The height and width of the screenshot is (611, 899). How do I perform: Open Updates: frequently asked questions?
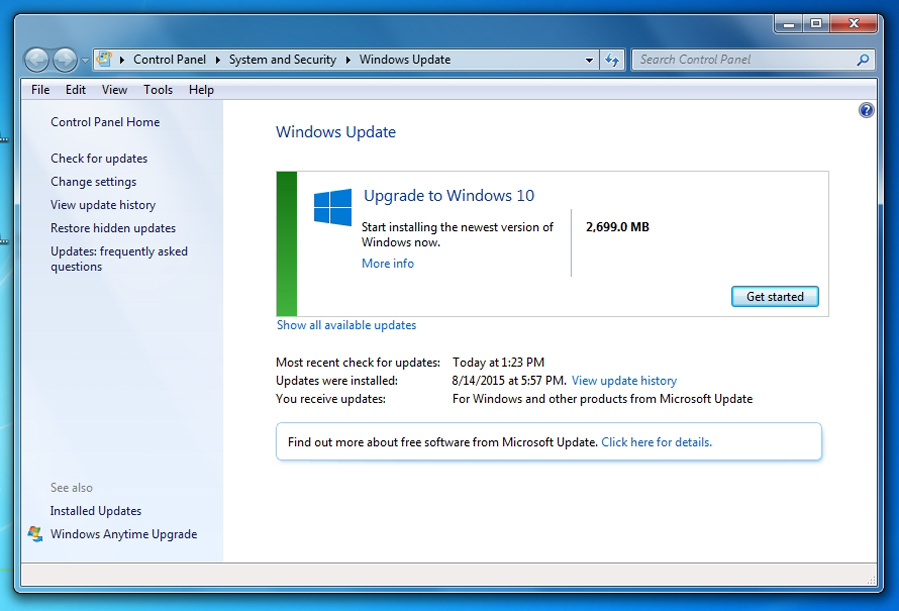(119, 259)
